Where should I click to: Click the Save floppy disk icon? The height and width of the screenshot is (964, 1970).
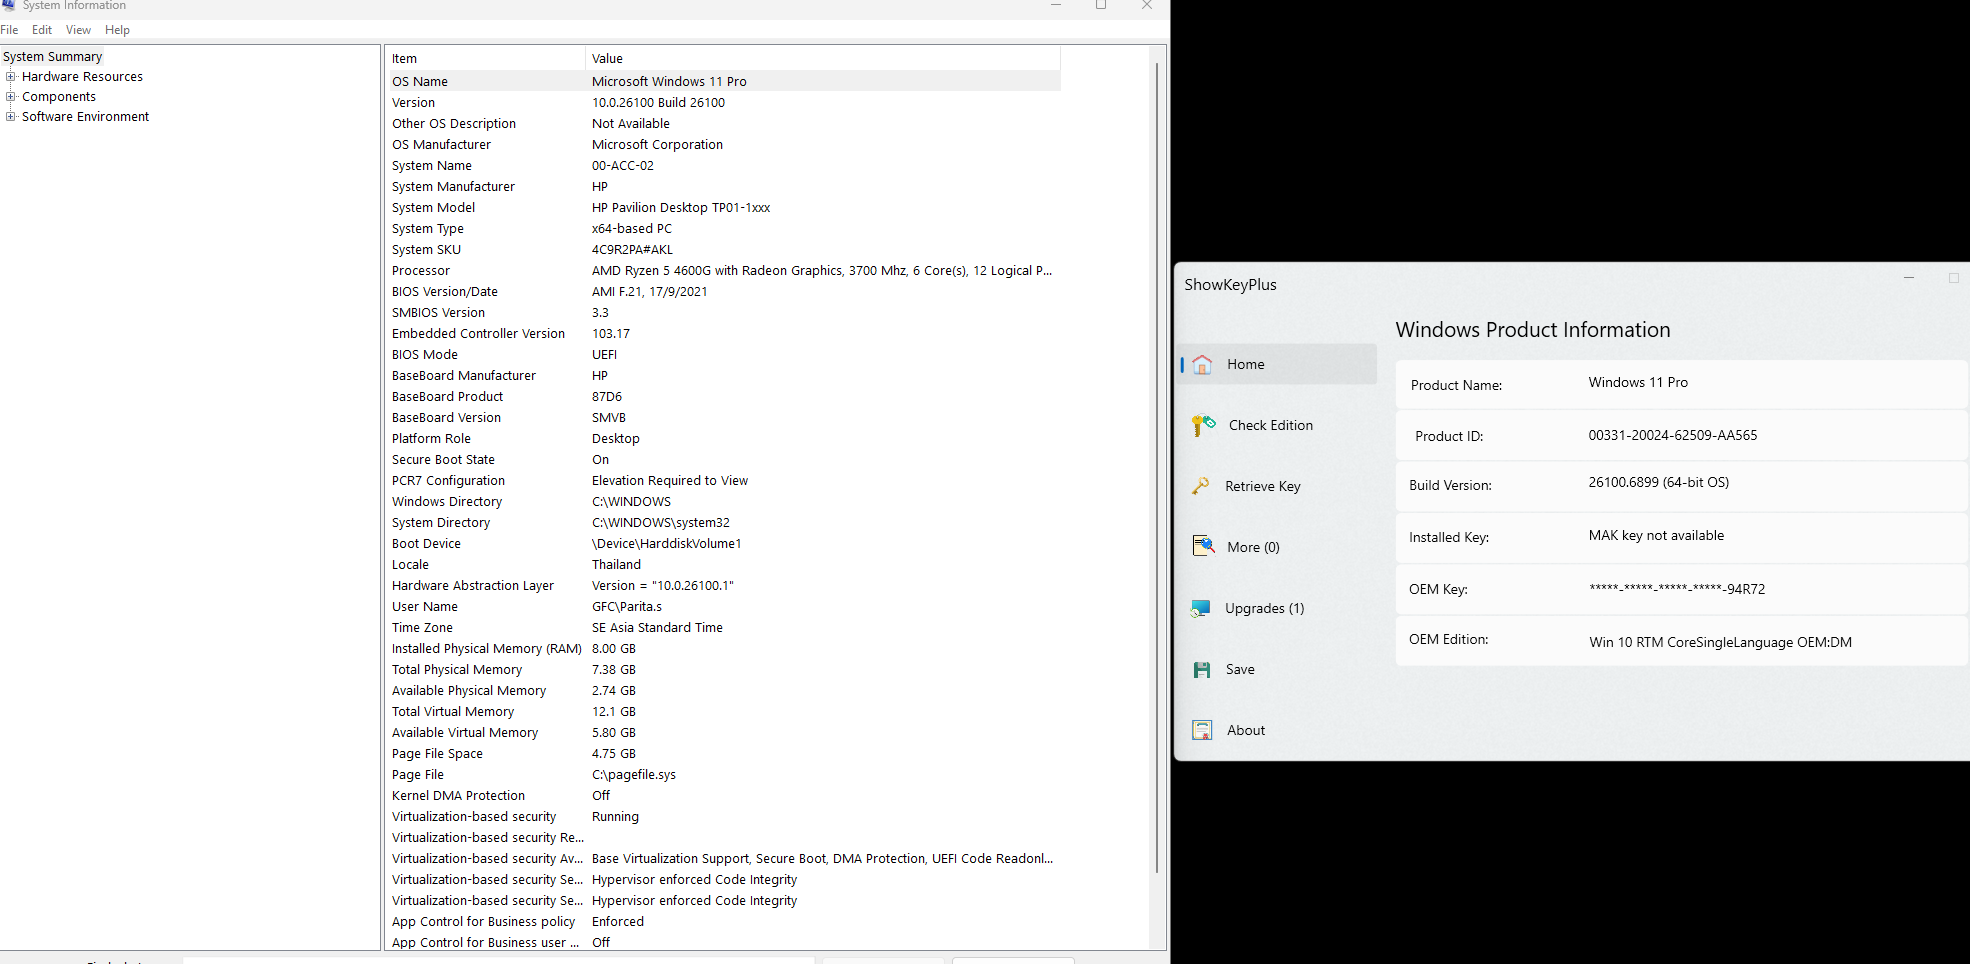pyautogui.click(x=1202, y=670)
